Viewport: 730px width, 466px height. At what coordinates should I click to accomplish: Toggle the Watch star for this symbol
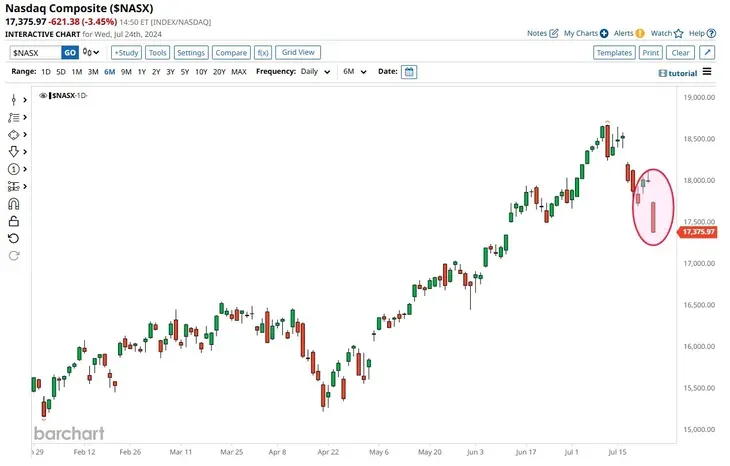[x=678, y=33]
